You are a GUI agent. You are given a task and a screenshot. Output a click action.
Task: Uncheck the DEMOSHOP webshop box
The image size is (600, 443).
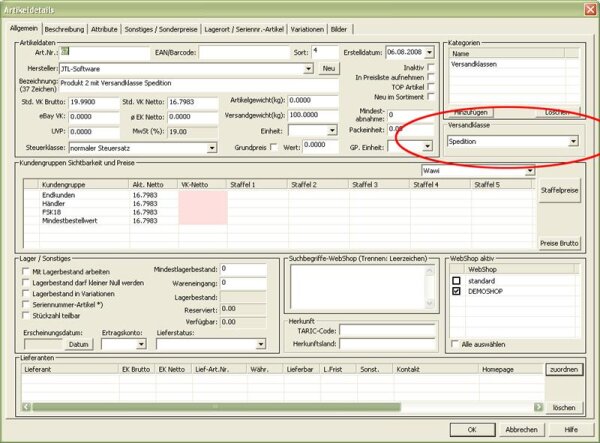click(456, 291)
